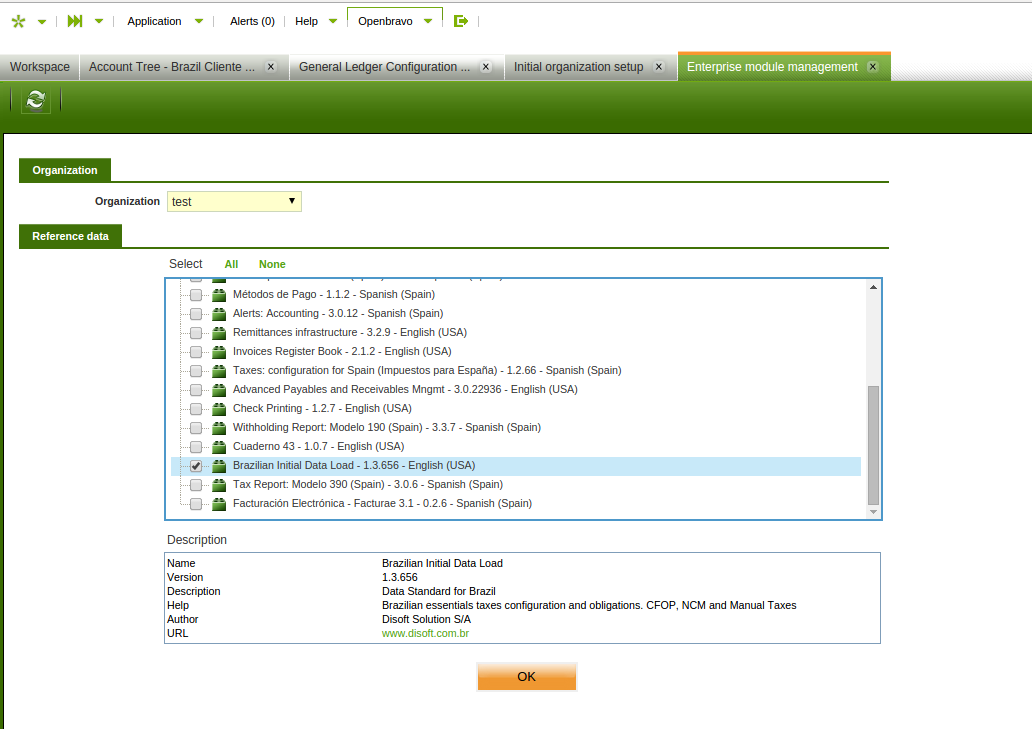Switch to the Workspace tab
Image resolution: width=1032 pixels, height=729 pixels.
[39, 67]
